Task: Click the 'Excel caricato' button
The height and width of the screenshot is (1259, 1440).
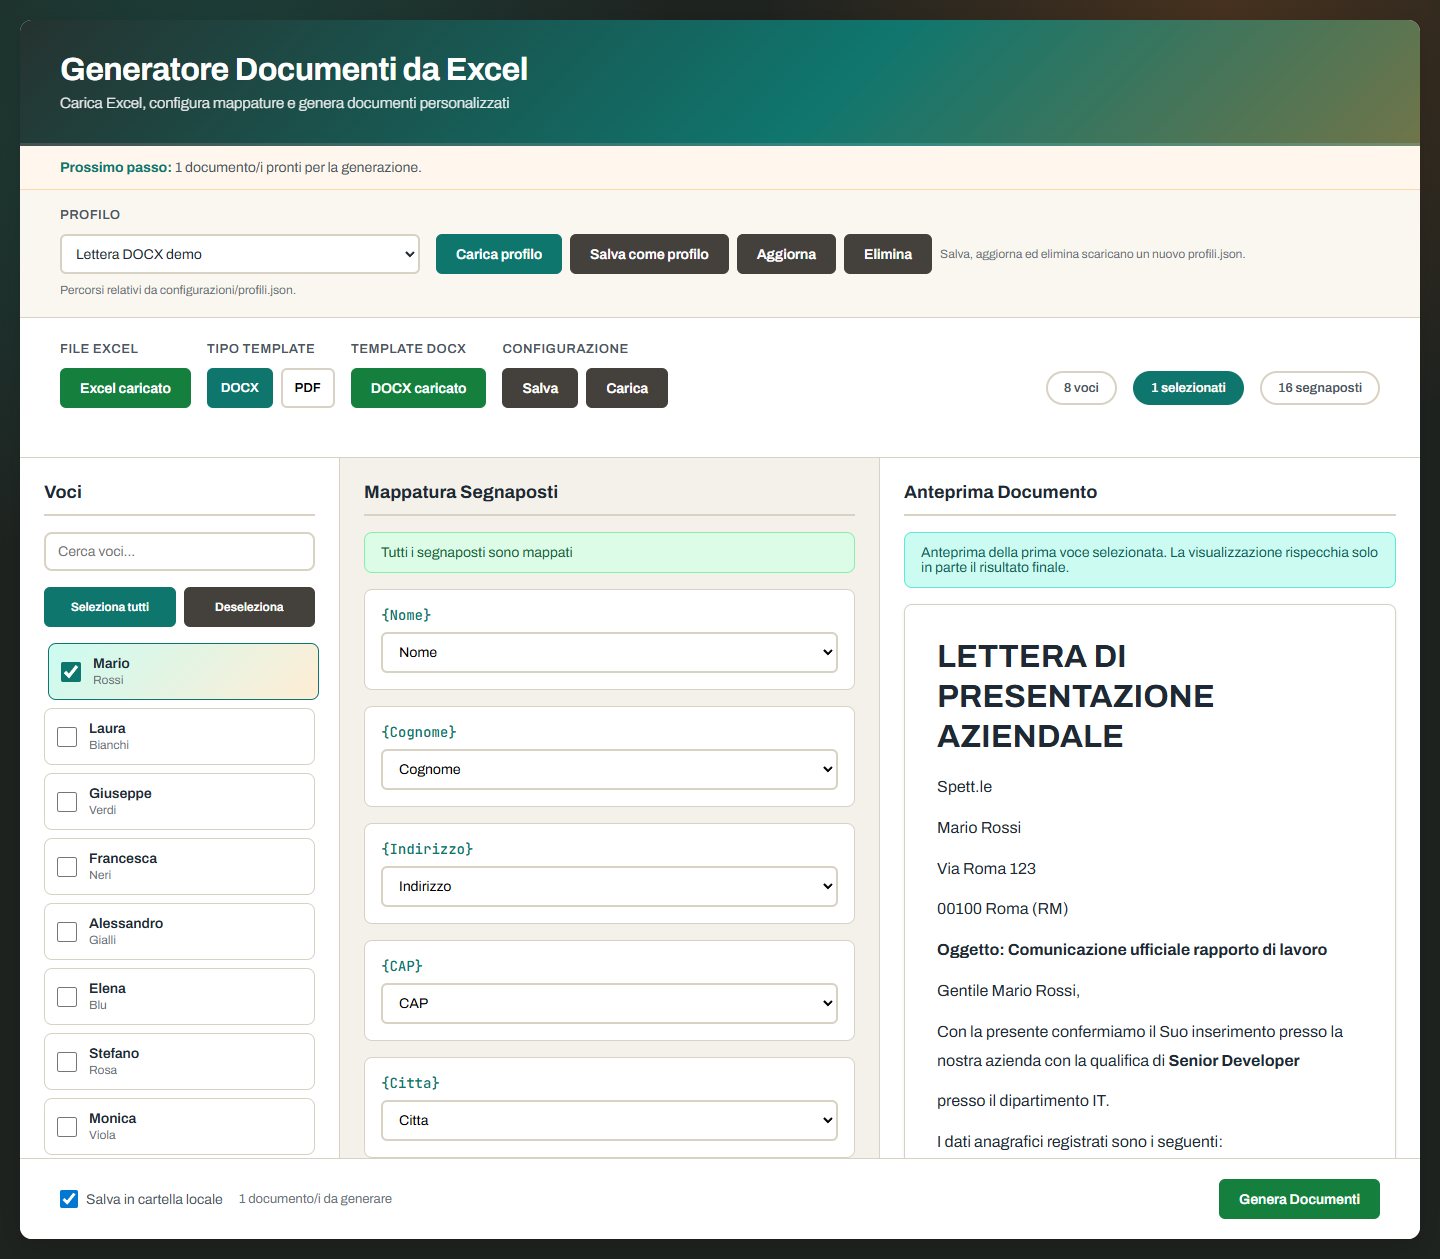Action: click(x=125, y=388)
